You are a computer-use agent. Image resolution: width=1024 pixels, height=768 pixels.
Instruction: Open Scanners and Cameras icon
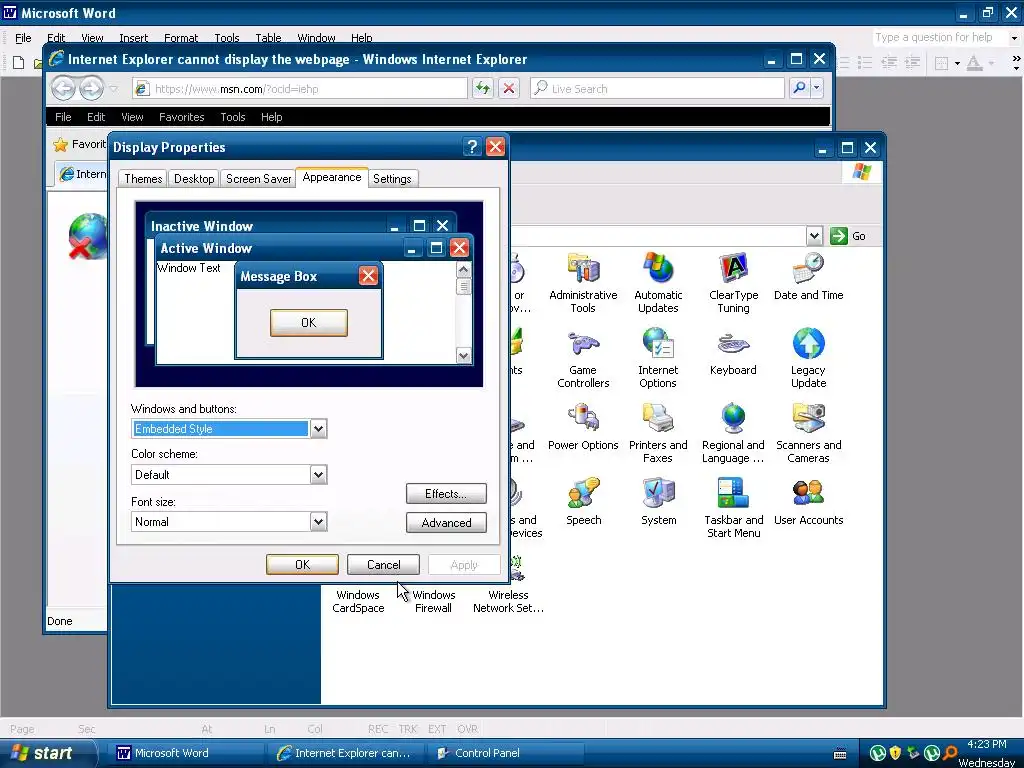tap(808, 433)
